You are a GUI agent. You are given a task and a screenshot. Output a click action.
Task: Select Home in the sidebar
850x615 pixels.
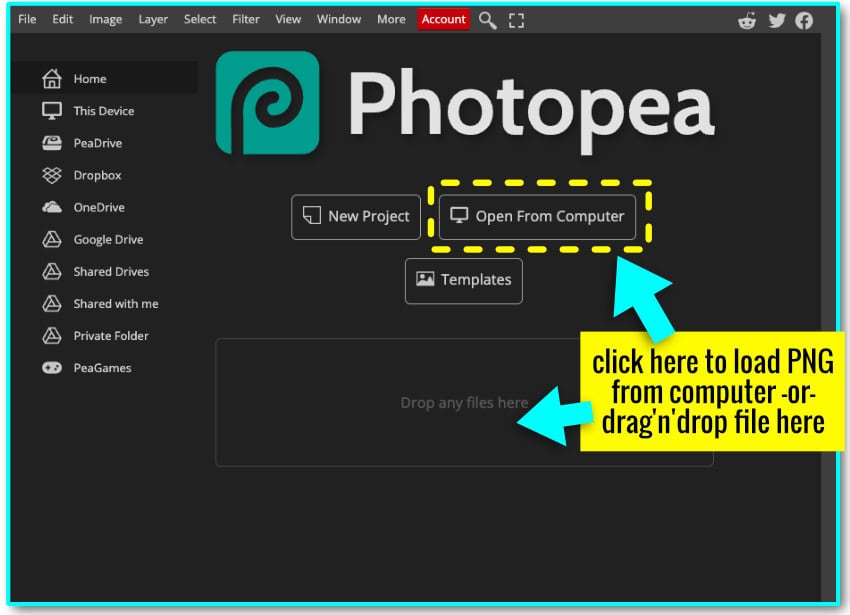tap(104, 79)
